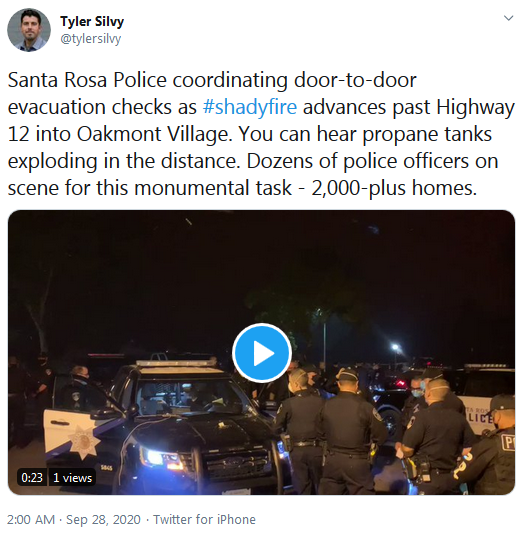
Task: Click the words "Santa Rosa Police"
Action: click(x=87, y=80)
